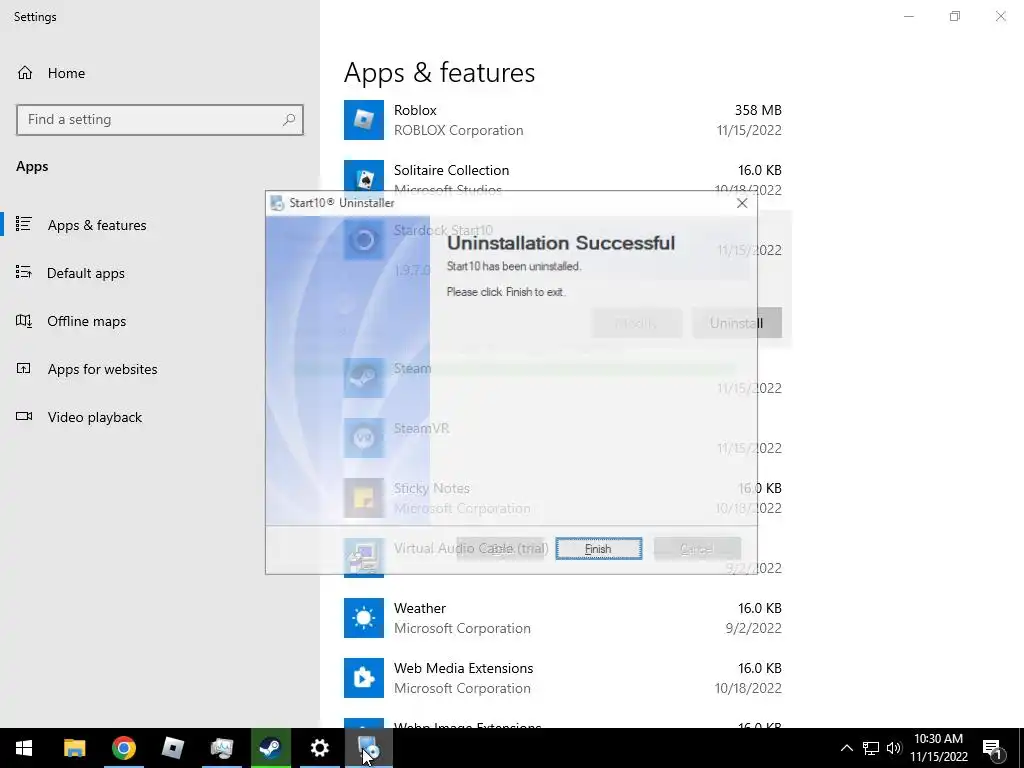This screenshot has width=1024, height=768.
Task: Open Default apps settings page
Action: (86, 273)
